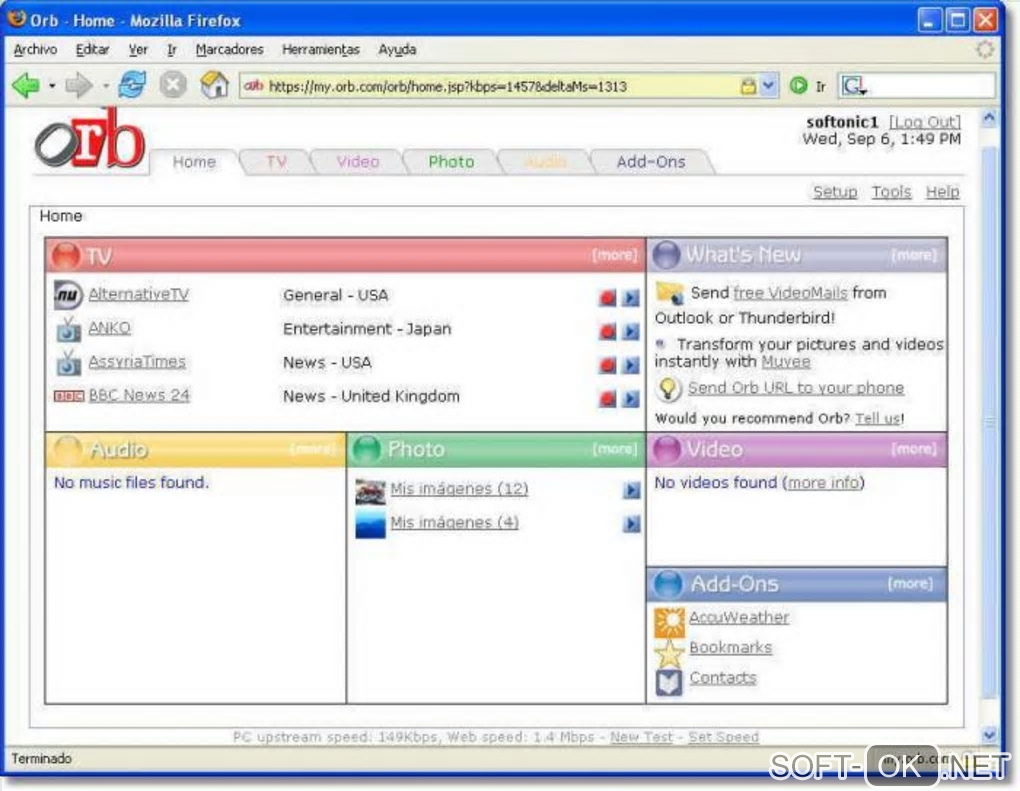
Task: Click the padlock icon in address bar
Action: pyautogui.click(x=748, y=86)
